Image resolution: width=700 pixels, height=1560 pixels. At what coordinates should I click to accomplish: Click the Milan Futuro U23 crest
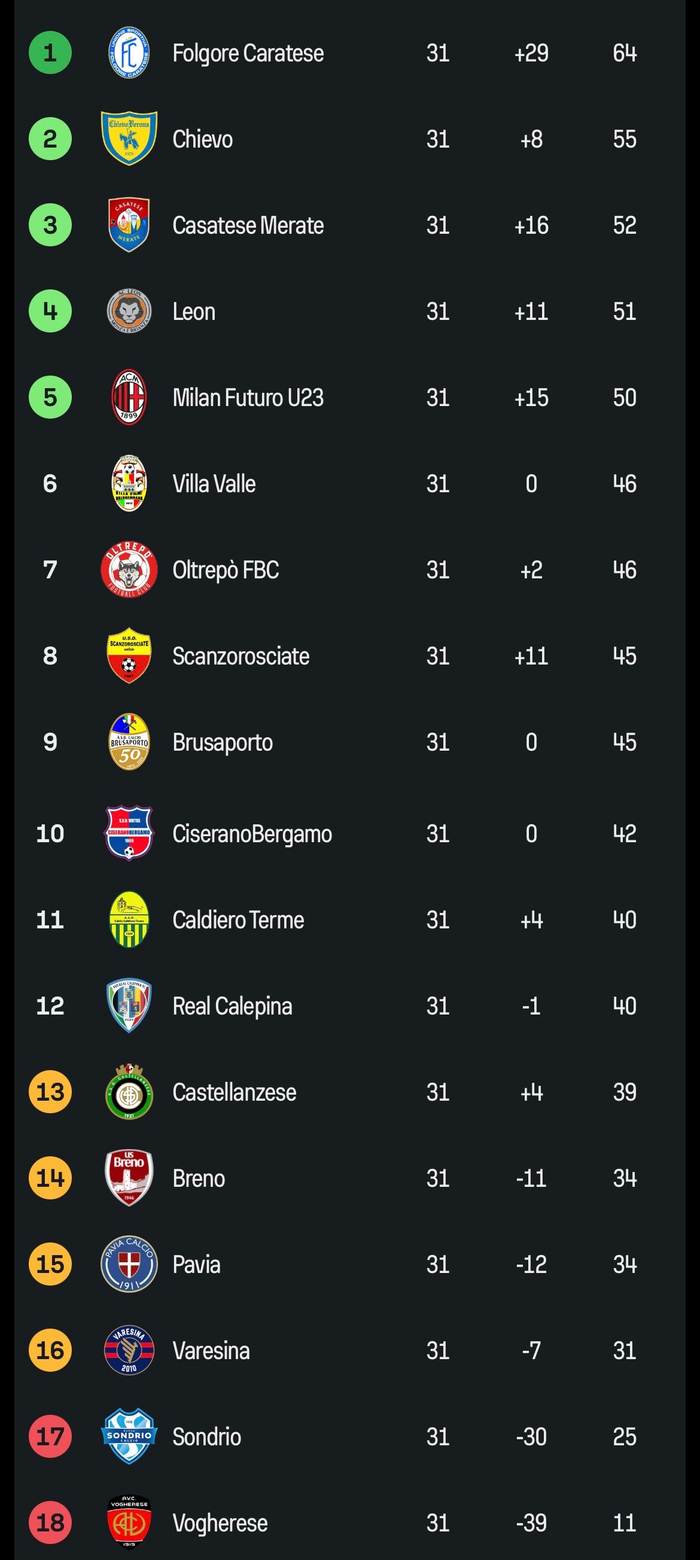tap(129, 398)
